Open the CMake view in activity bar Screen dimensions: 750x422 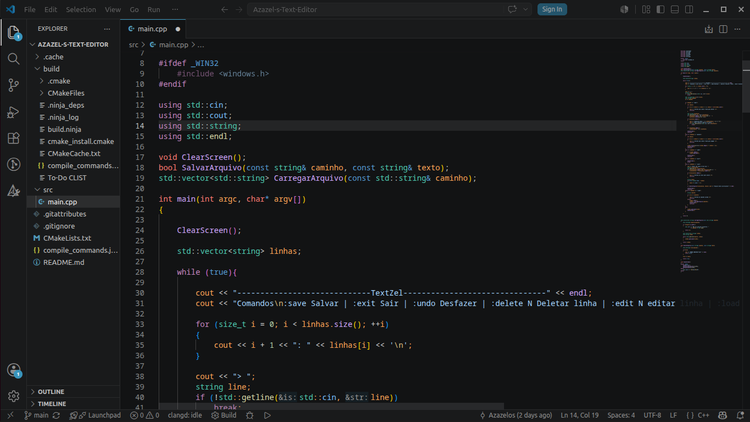(13, 191)
